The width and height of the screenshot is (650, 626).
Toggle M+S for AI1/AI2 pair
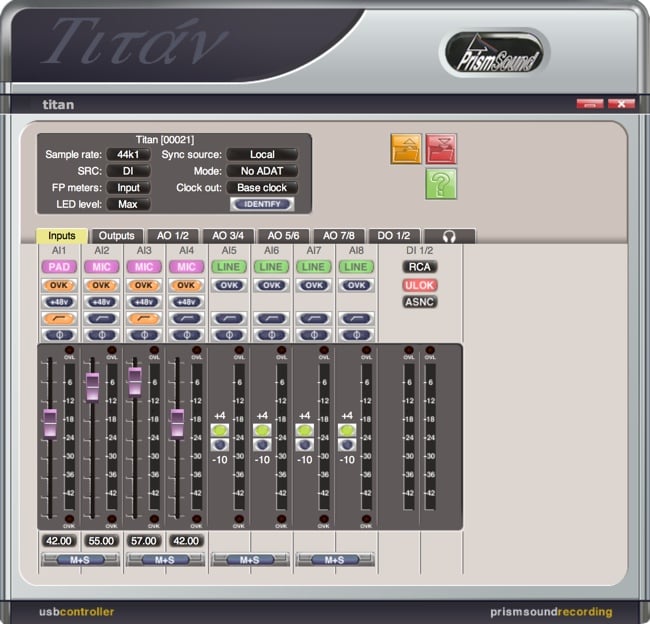80,560
